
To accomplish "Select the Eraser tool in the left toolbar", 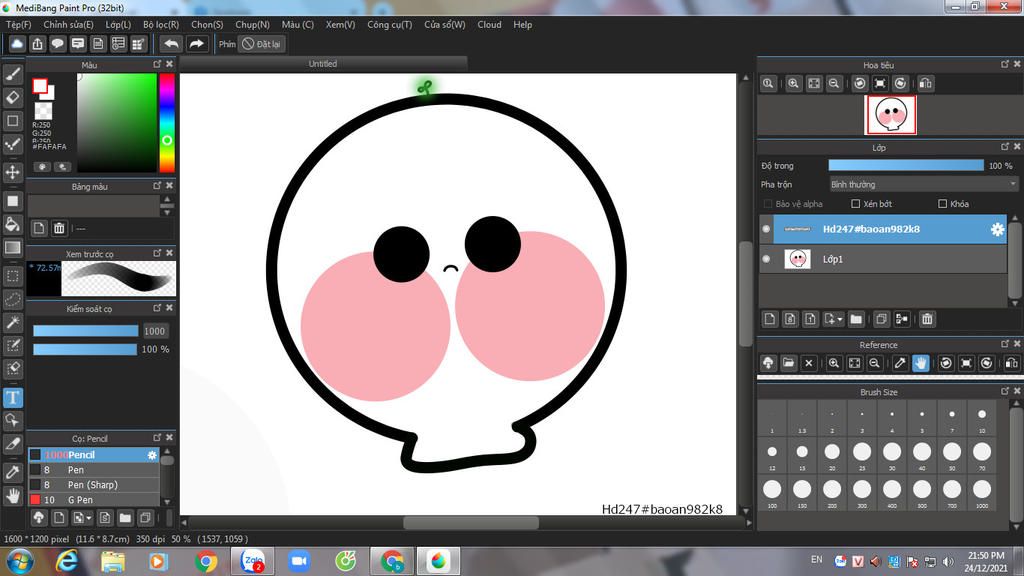I will (x=12, y=97).
